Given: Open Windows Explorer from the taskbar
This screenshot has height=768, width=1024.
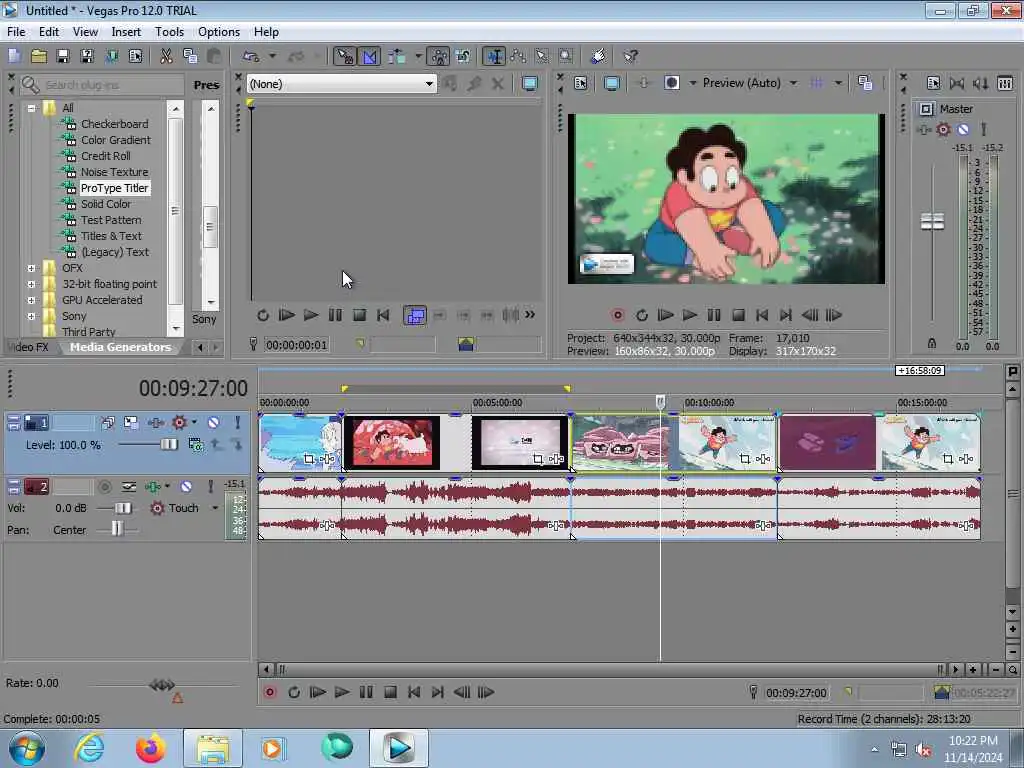Looking at the screenshot, I should (x=212, y=748).
